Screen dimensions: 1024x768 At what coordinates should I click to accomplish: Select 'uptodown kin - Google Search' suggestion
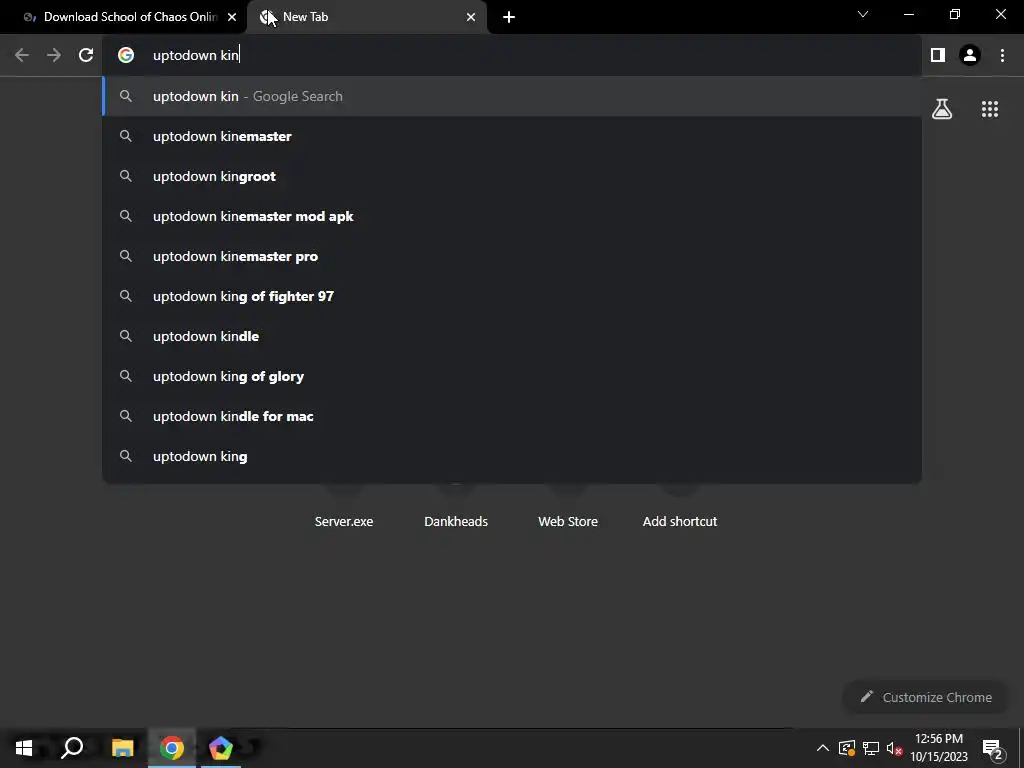[512, 96]
